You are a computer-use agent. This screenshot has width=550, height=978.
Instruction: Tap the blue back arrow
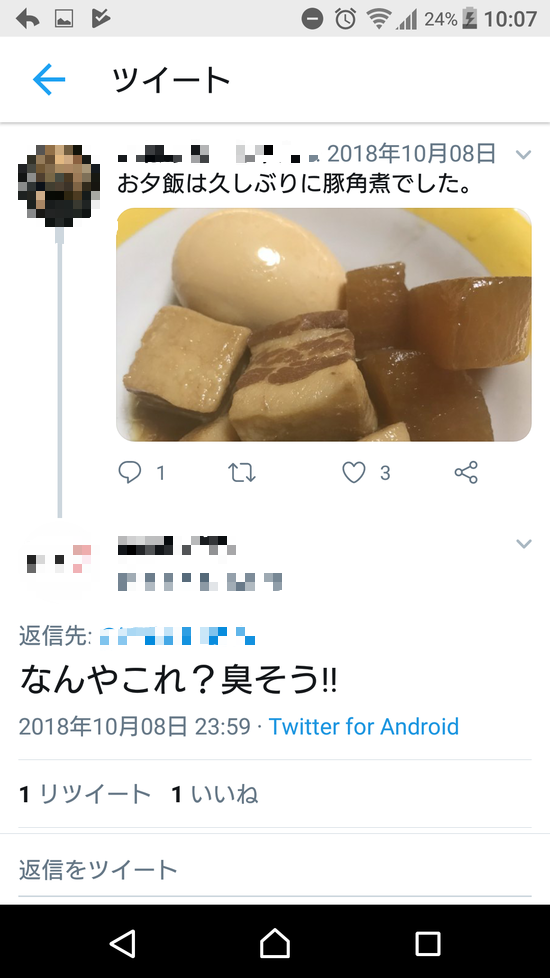[x=49, y=79]
